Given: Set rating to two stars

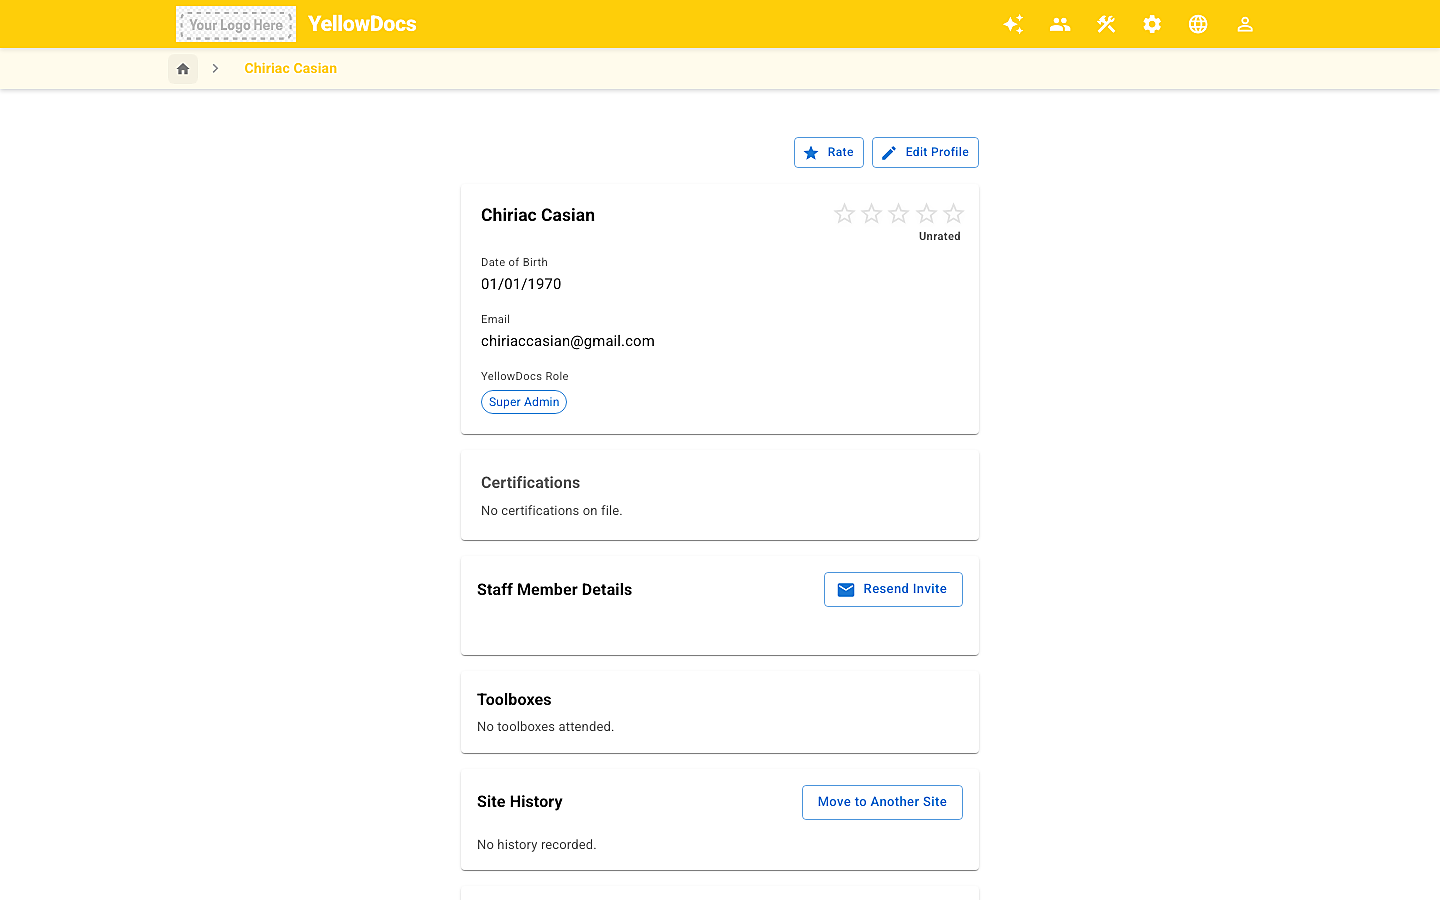Looking at the screenshot, I should 872,214.
